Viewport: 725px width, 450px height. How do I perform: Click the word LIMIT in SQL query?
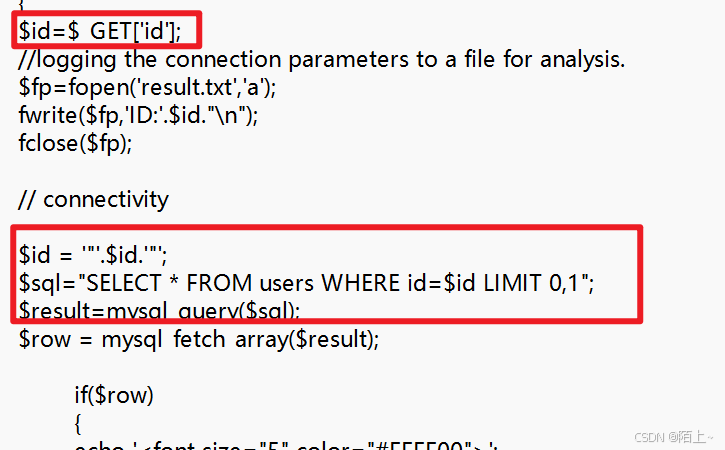pos(512,283)
